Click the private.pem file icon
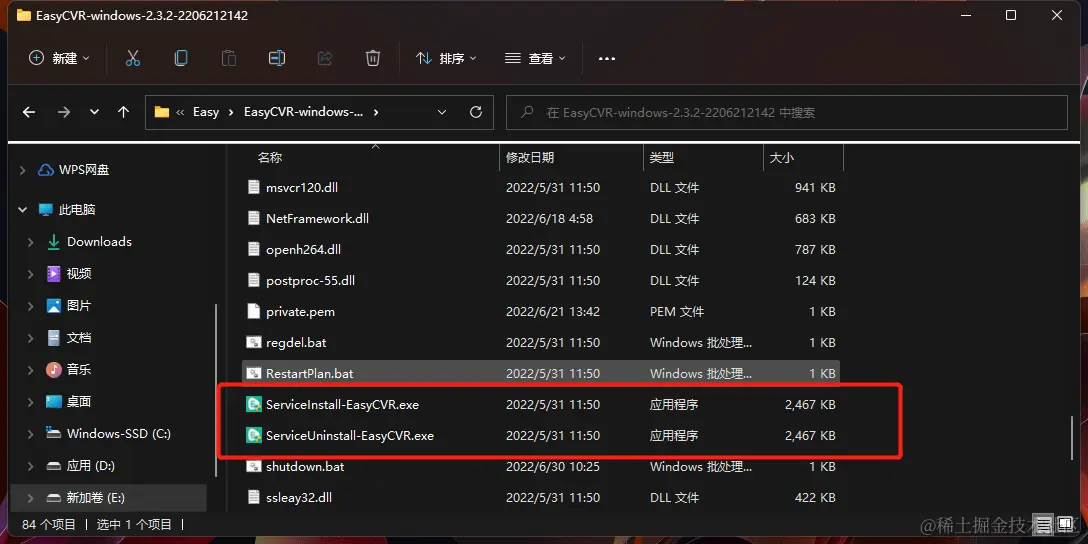 [253, 312]
